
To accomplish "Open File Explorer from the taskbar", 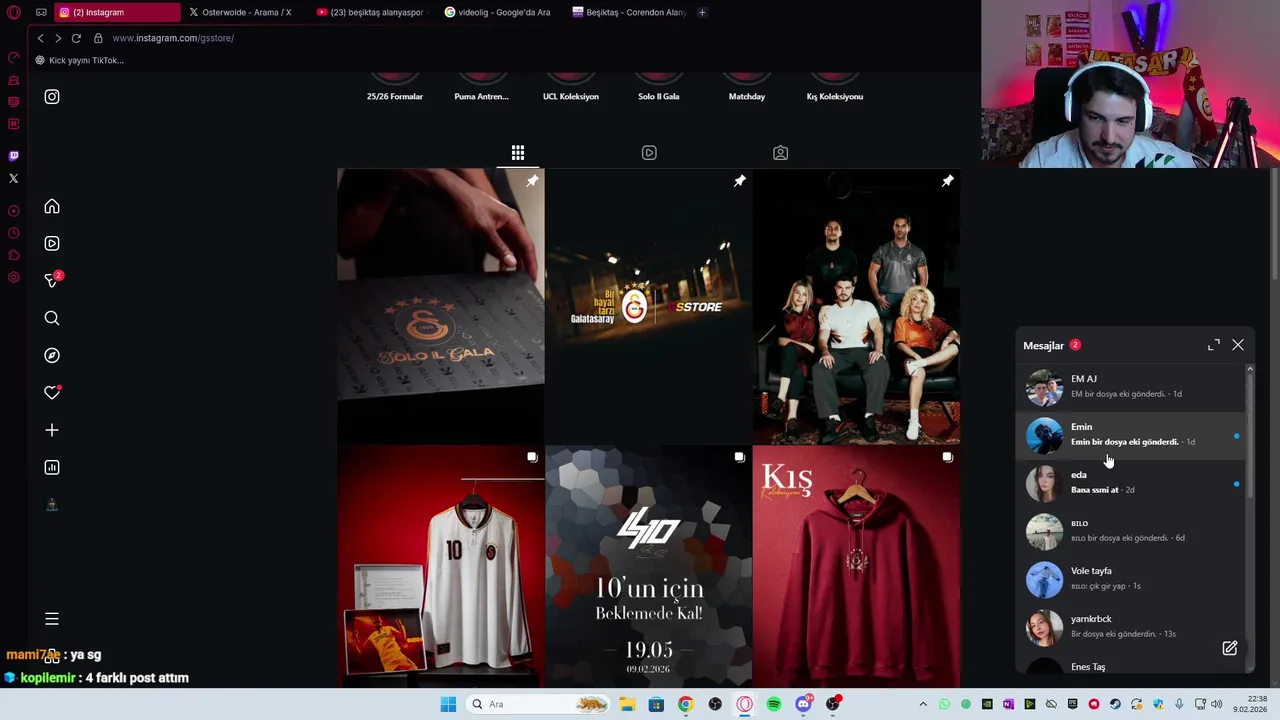I will pyautogui.click(x=627, y=704).
